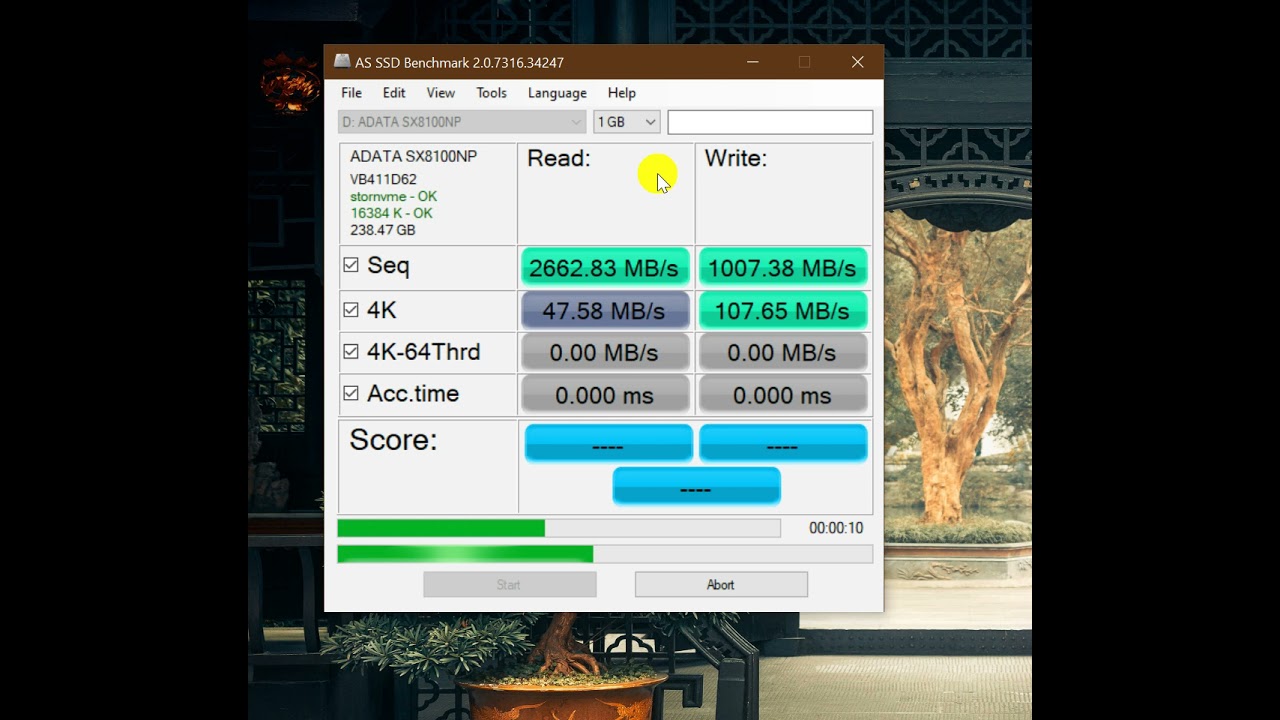Screen dimensions: 1280x720
Task: Open the Edit menu
Action: (394, 93)
